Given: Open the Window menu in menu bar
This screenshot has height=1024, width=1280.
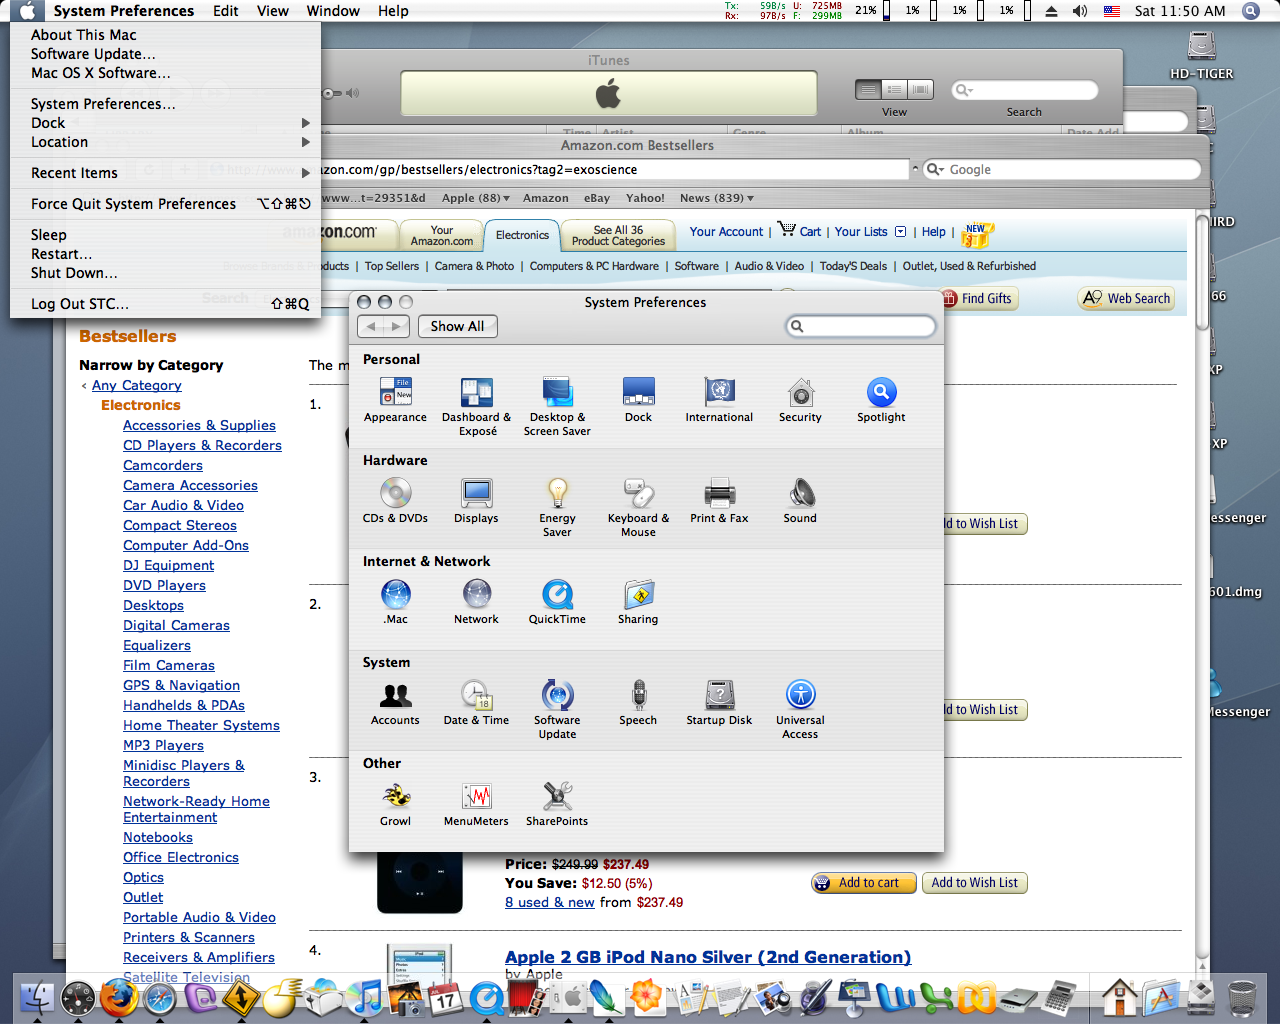Looking at the screenshot, I should pos(333,11).
